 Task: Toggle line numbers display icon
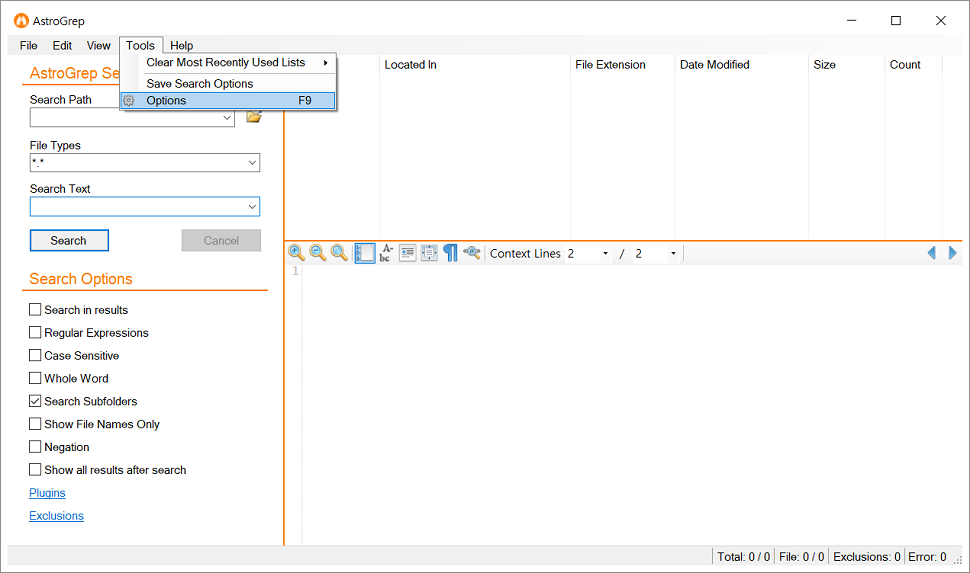point(364,253)
